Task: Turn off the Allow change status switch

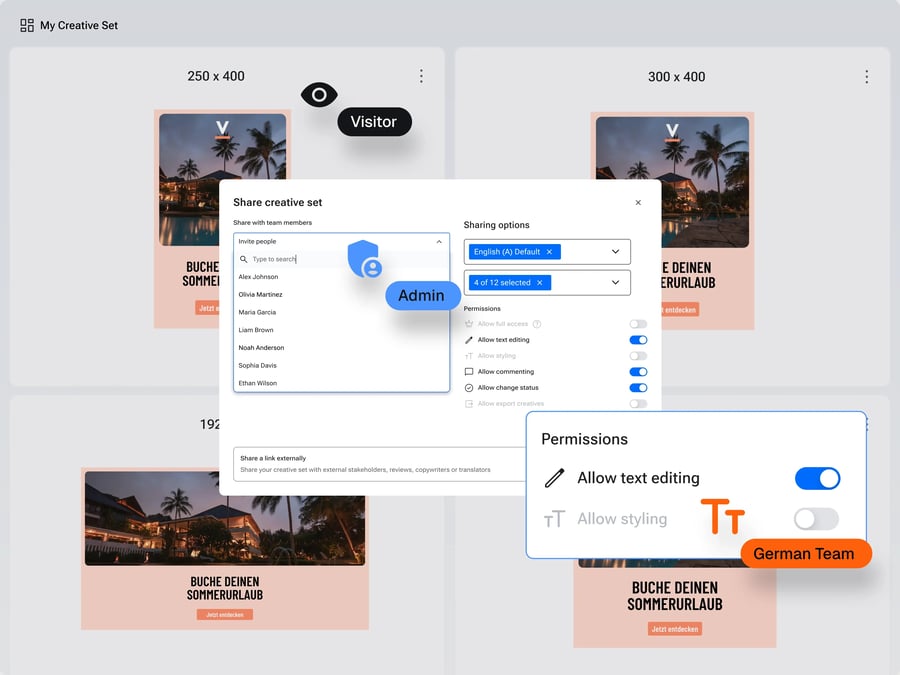Action: [638, 388]
